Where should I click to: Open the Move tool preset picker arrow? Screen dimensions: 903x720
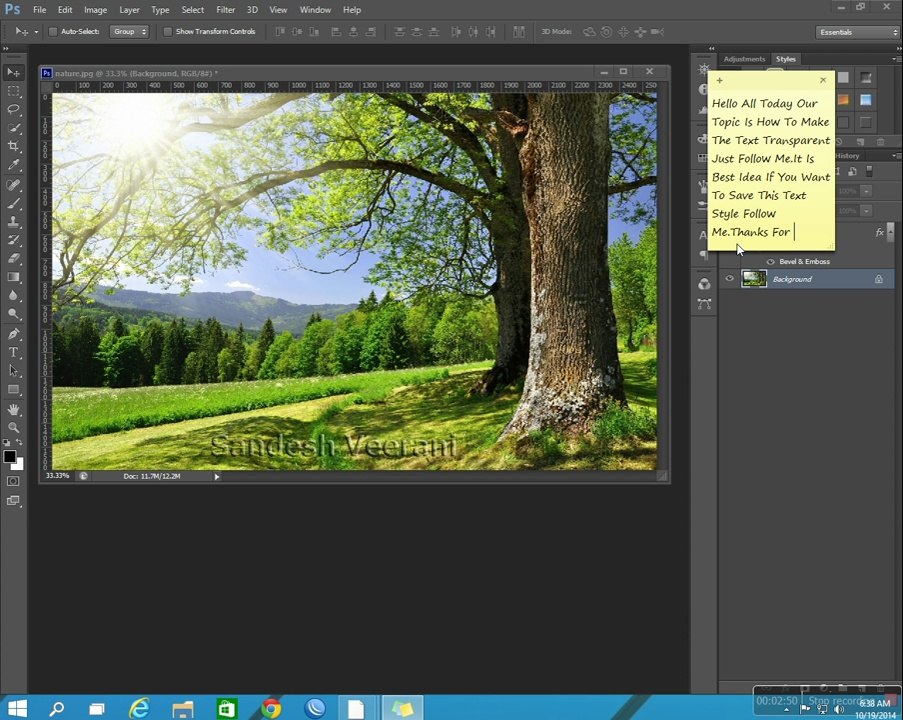[x=36, y=32]
